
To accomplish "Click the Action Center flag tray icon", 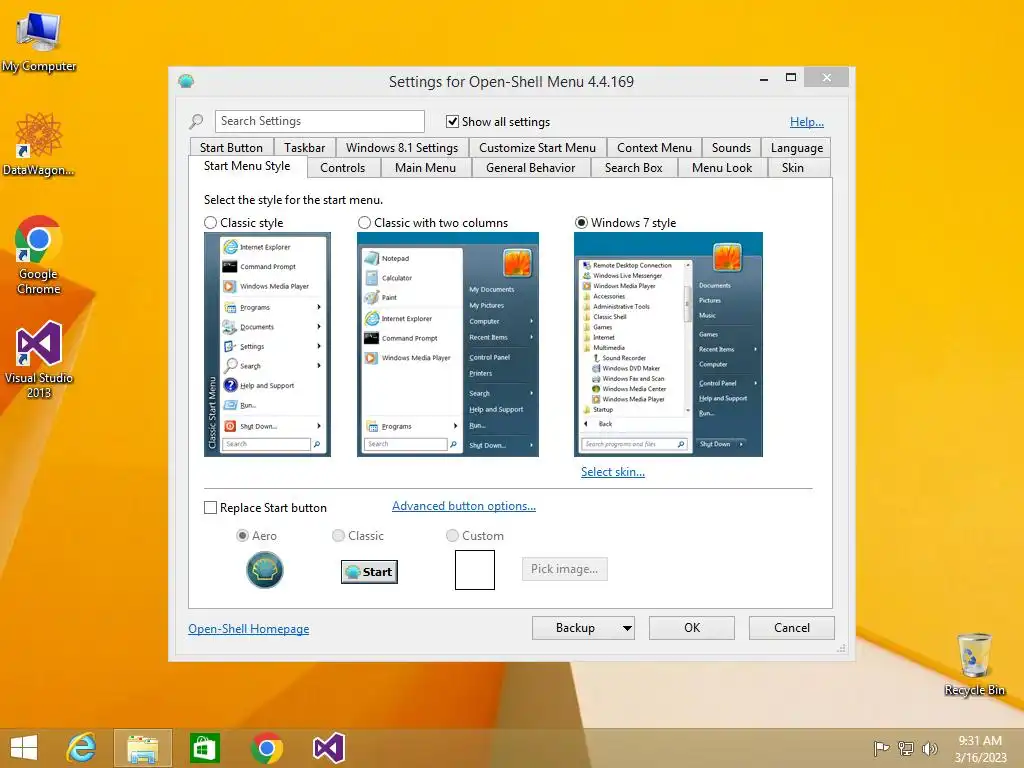I will tap(881, 748).
